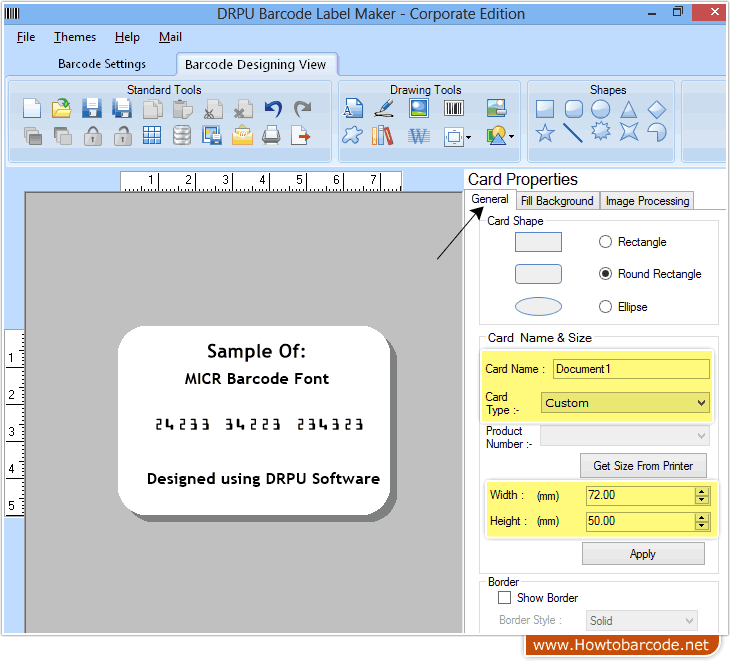This screenshot has height=662, width=730.
Task: Lock the selected object with the closed padlock
Action: click(x=93, y=136)
